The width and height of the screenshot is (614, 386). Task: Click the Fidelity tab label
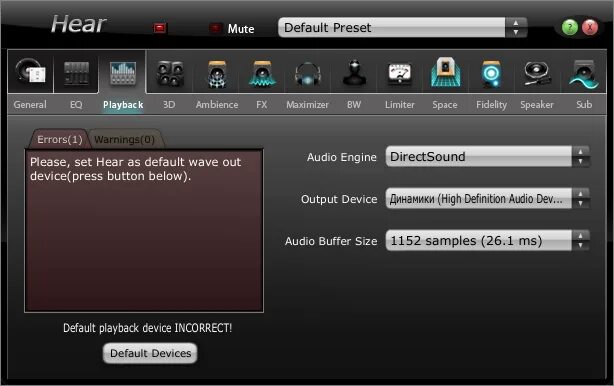coord(491,105)
